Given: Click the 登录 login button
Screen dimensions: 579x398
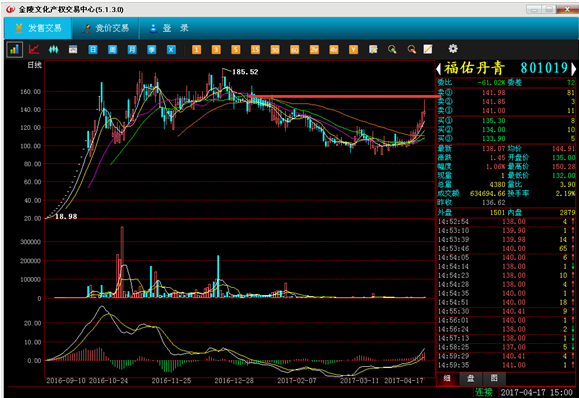Looking at the screenshot, I should [169, 28].
